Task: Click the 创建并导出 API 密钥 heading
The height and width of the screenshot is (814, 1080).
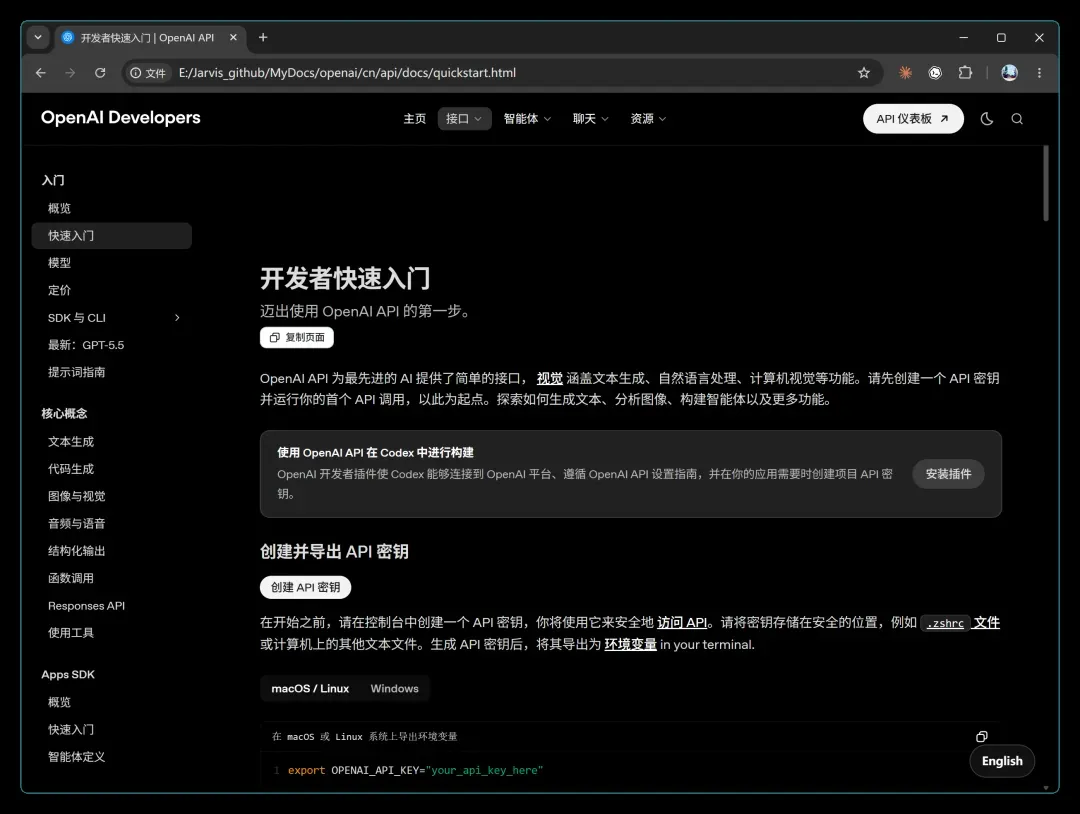Action: click(x=334, y=552)
